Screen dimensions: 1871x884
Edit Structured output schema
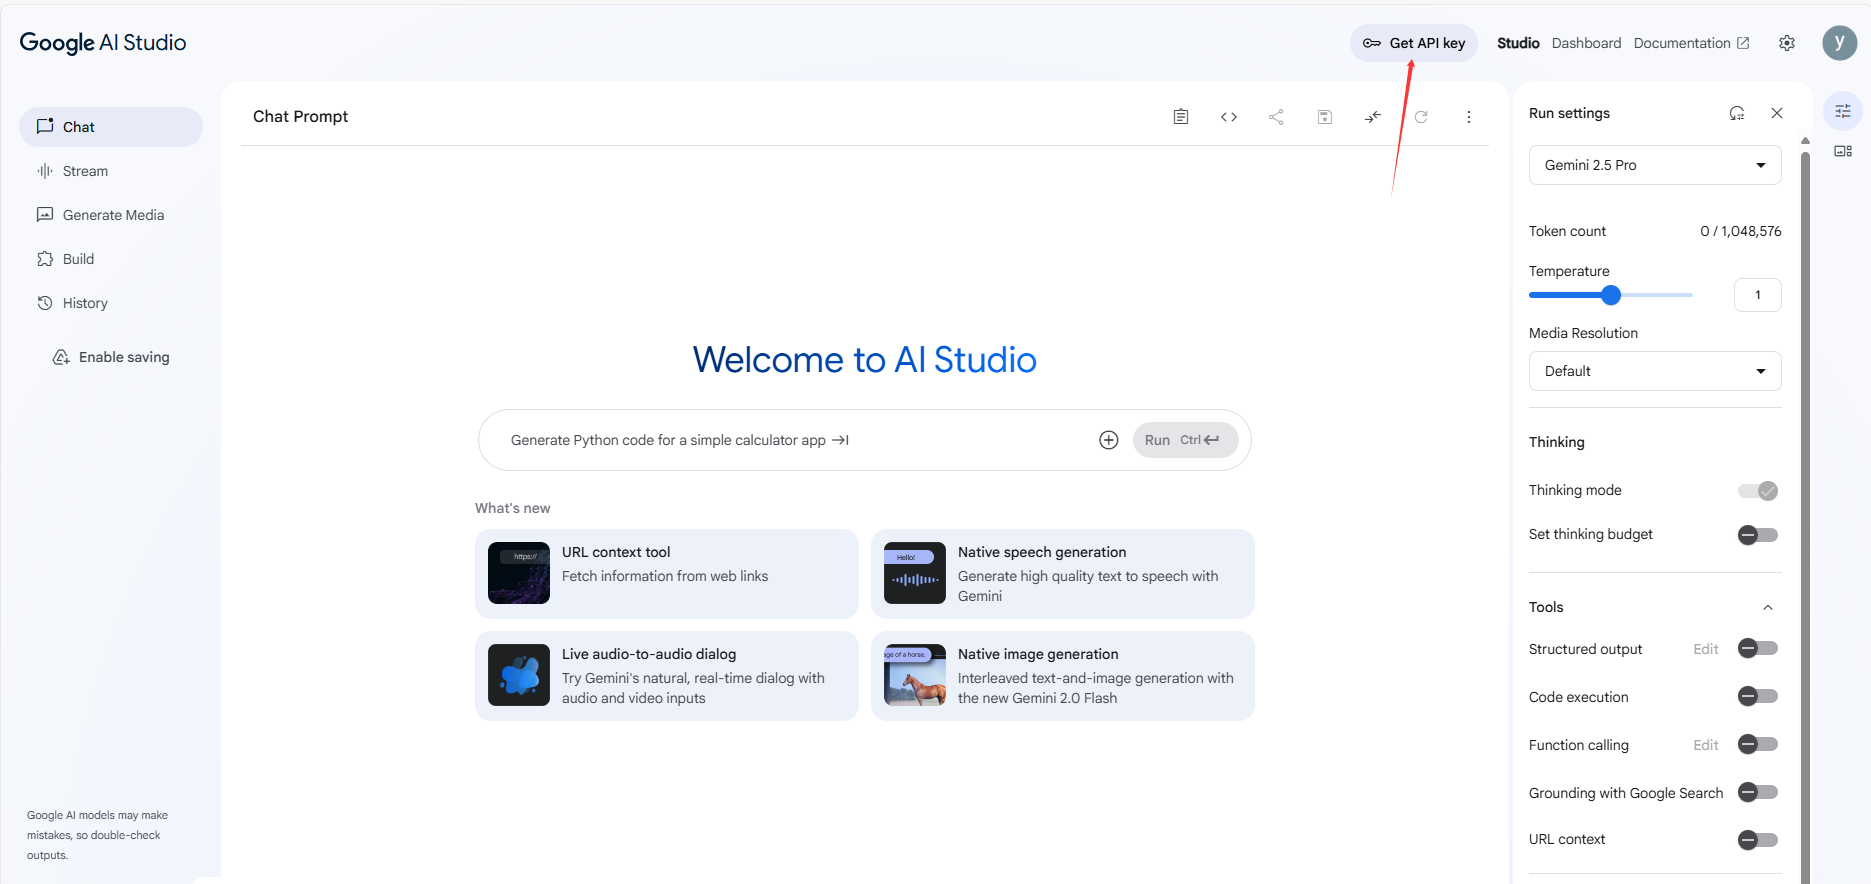pos(1706,649)
